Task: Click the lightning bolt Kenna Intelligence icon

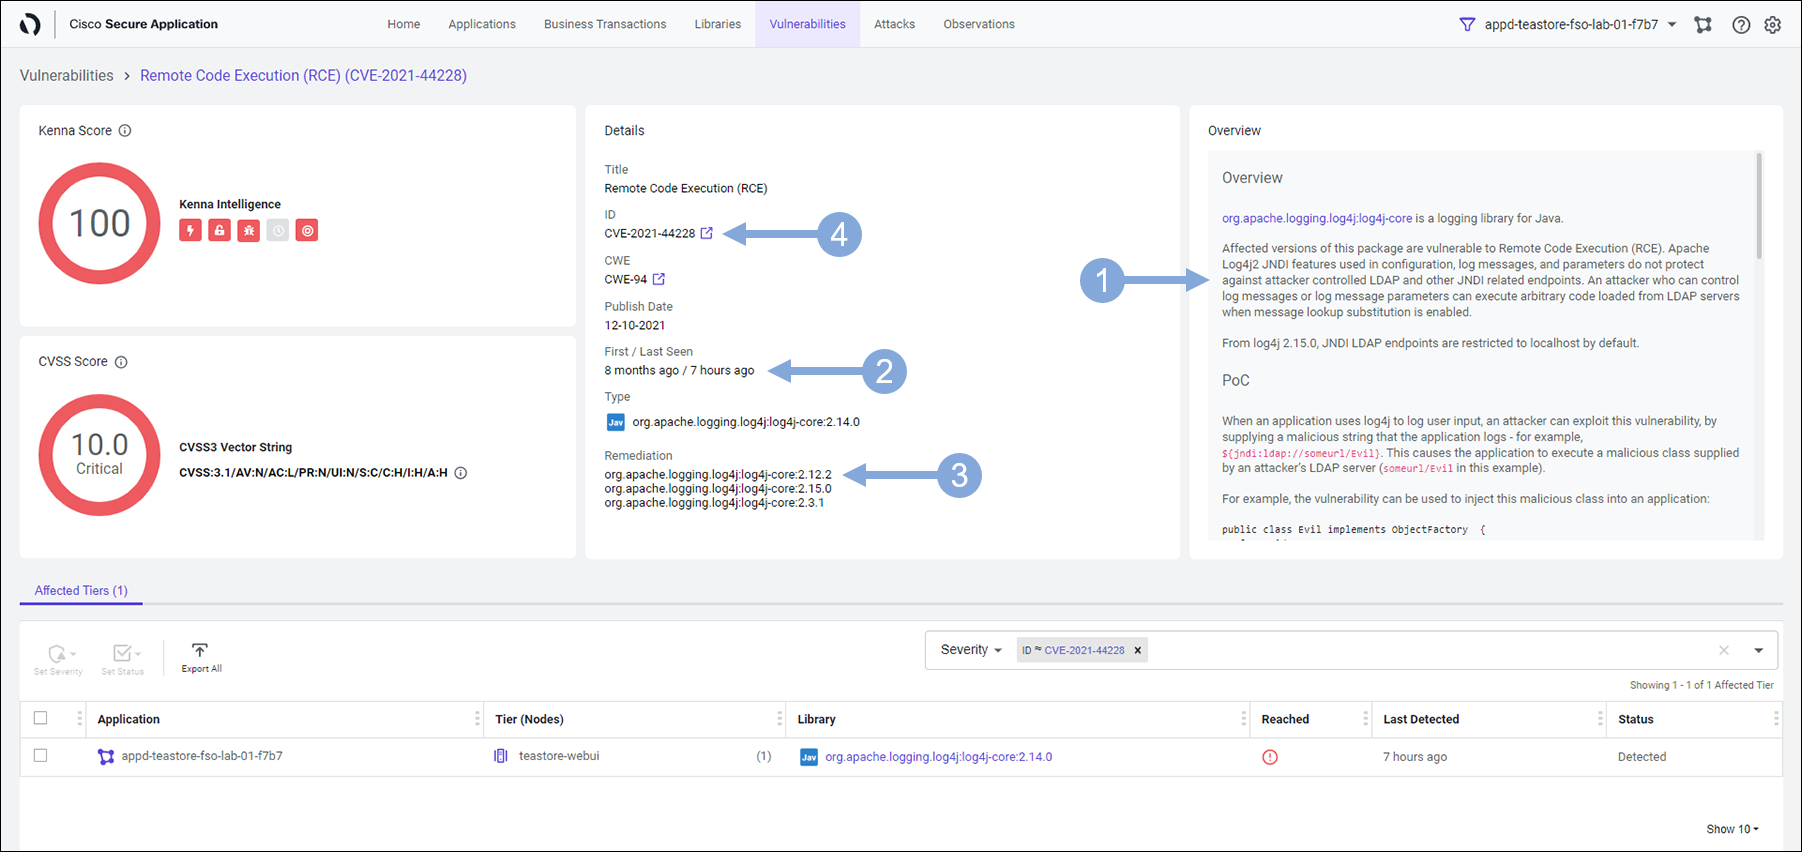Action: [190, 231]
